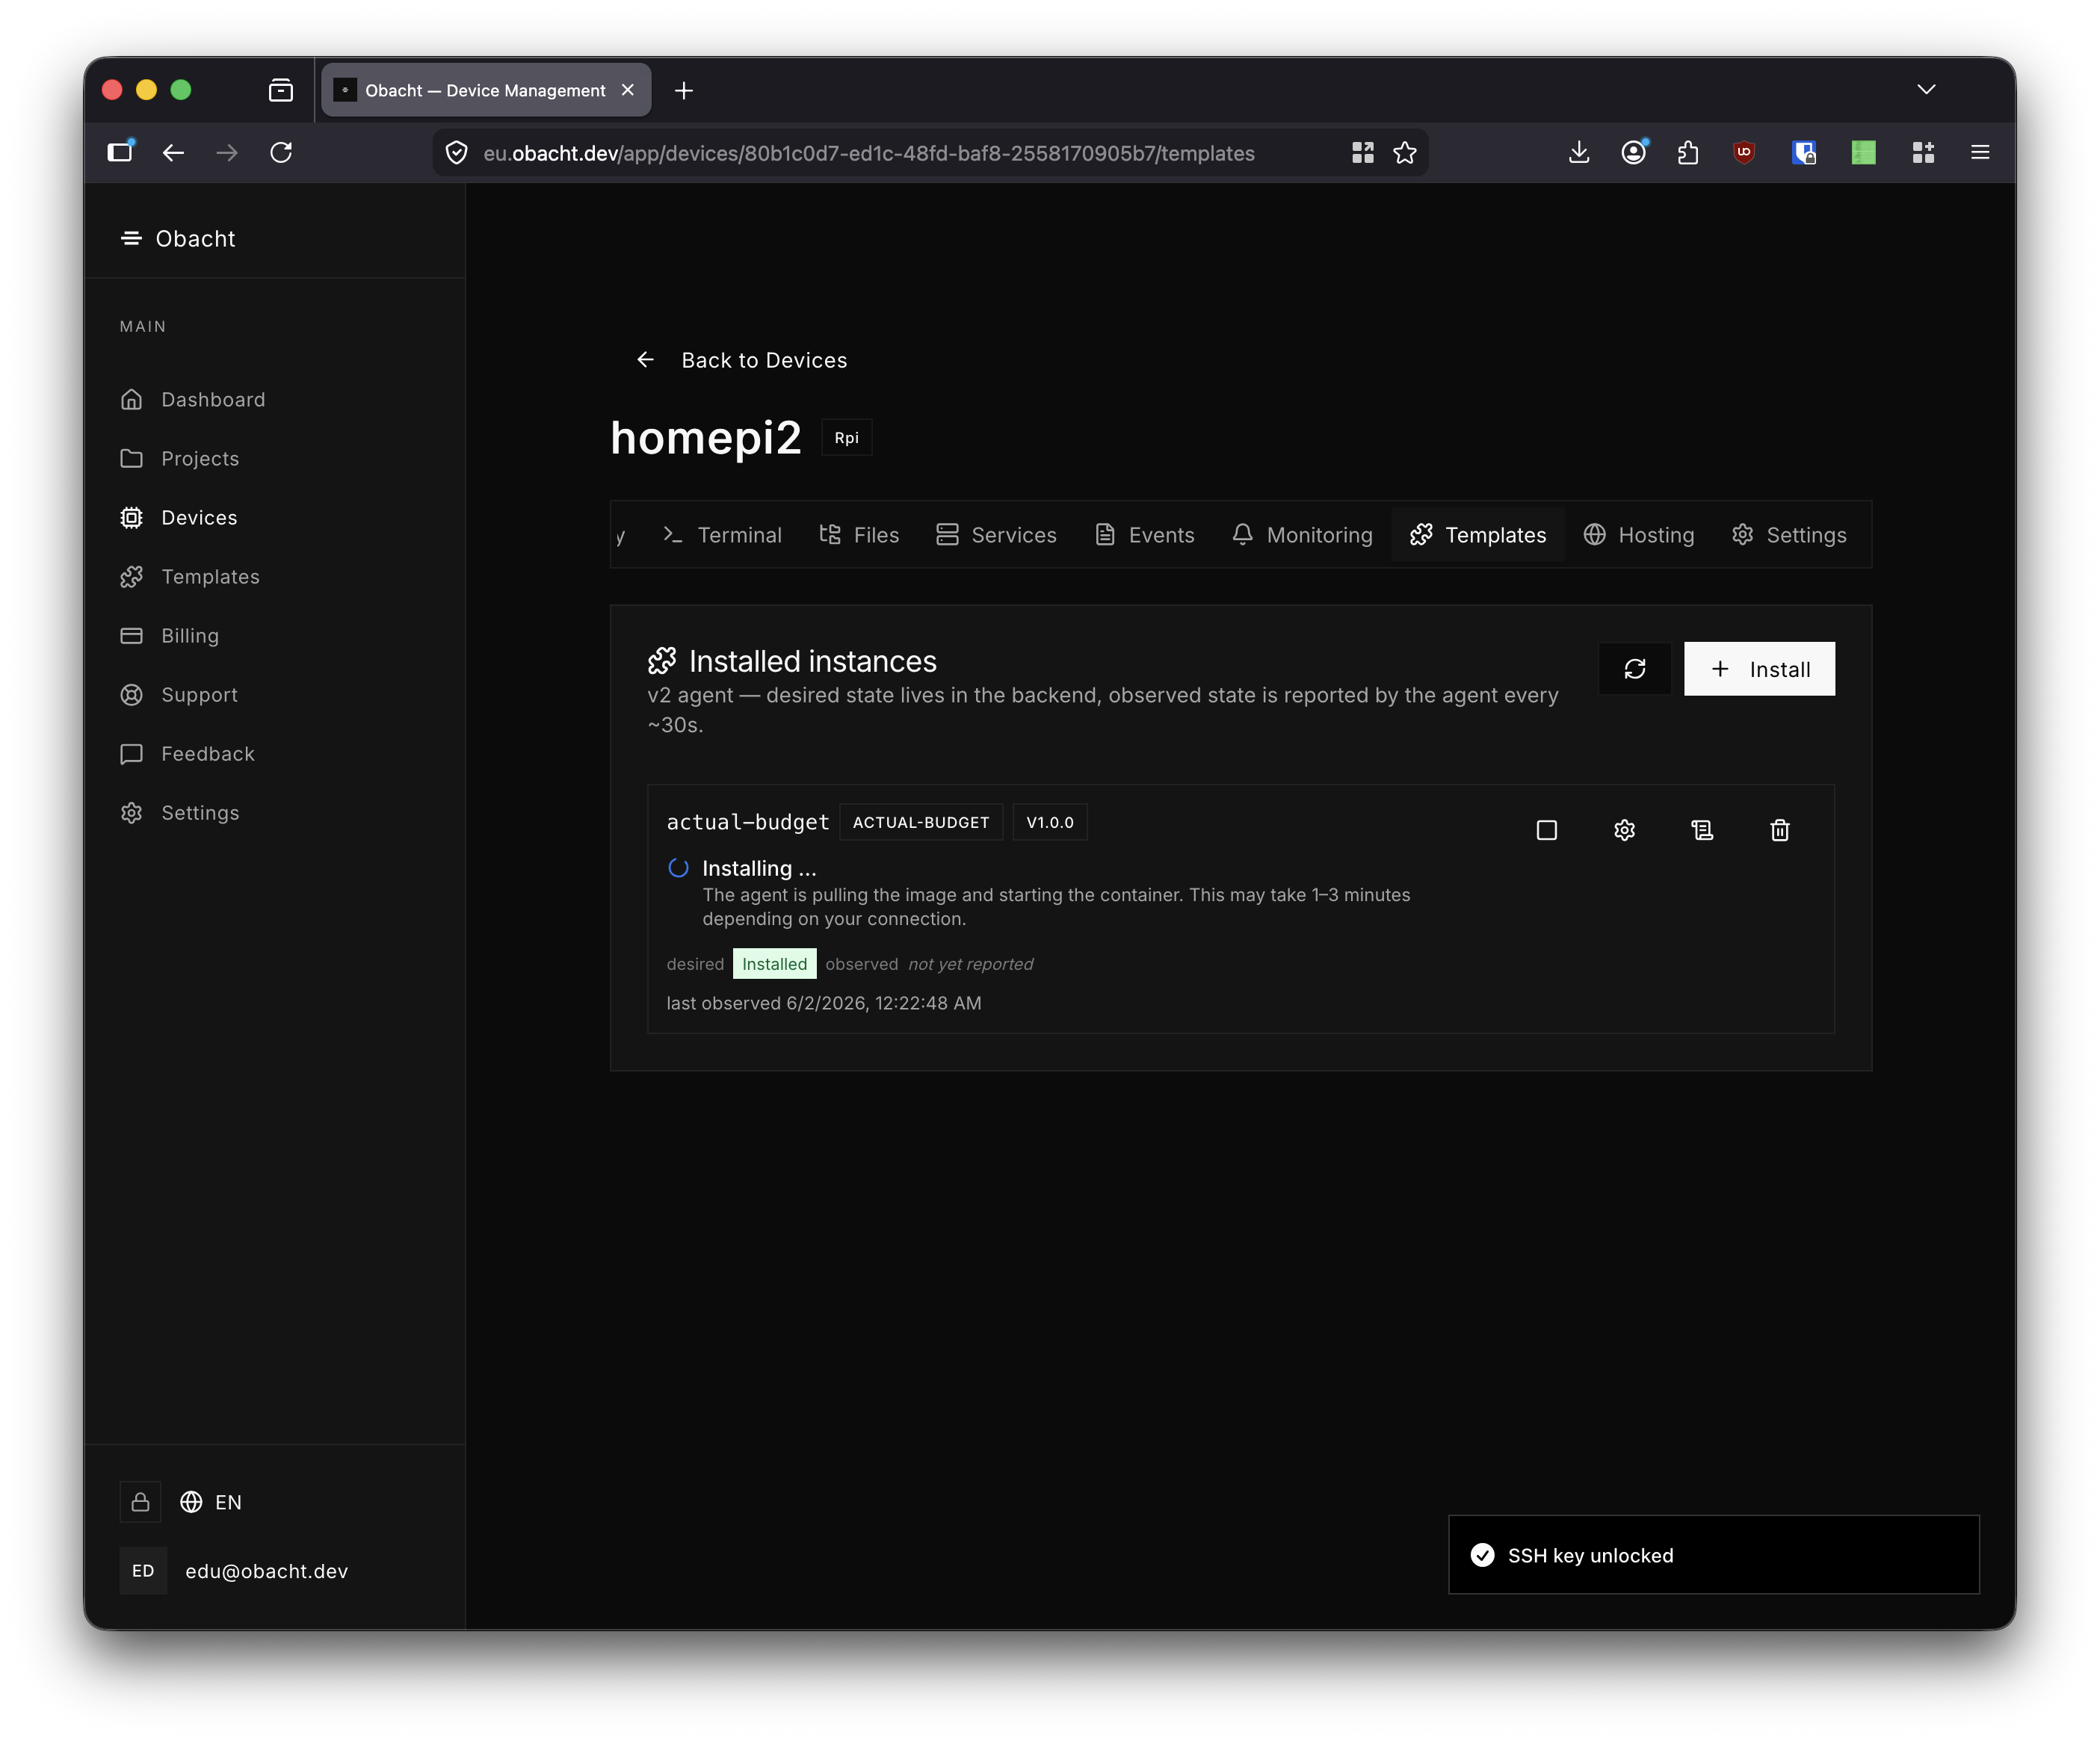Open the device Settings tab
2100x1741 pixels.
pos(1789,535)
